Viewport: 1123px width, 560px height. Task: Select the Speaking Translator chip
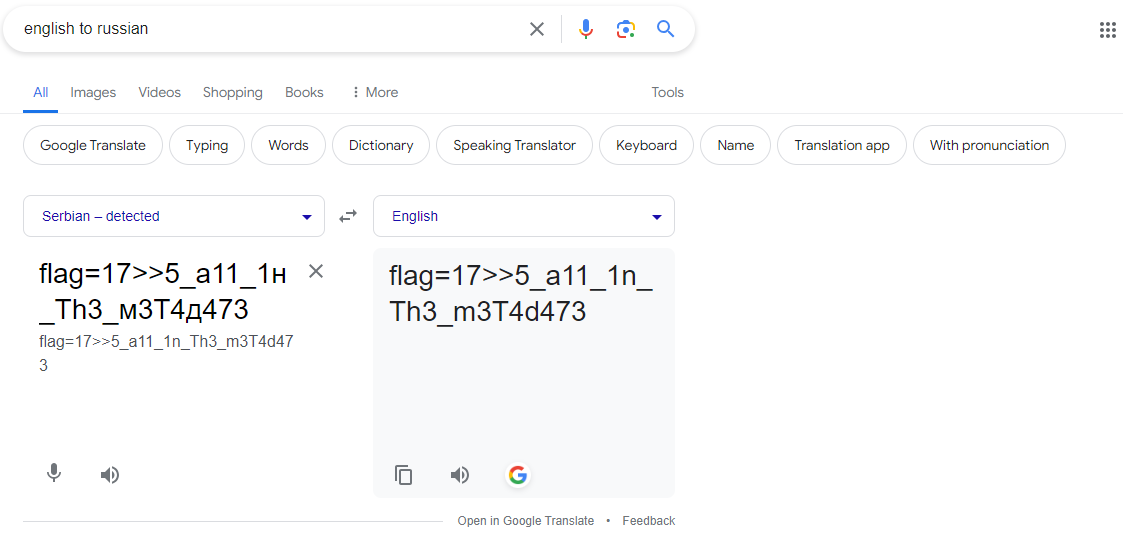pos(514,145)
